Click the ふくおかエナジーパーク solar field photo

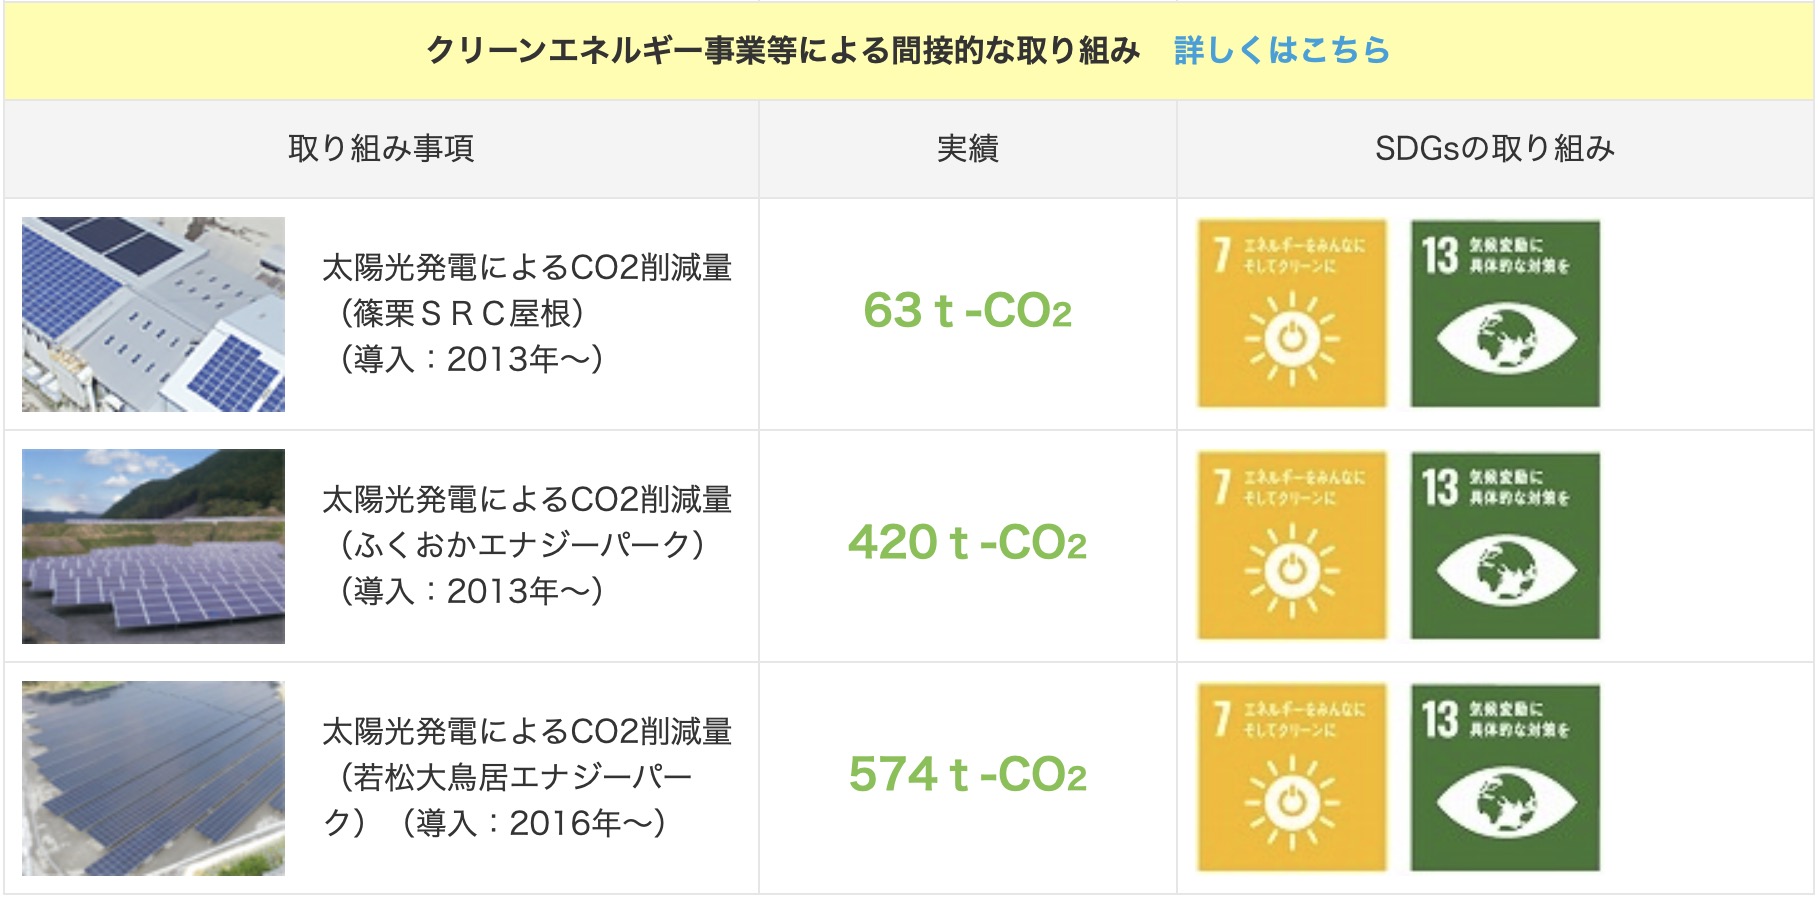click(153, 546)
